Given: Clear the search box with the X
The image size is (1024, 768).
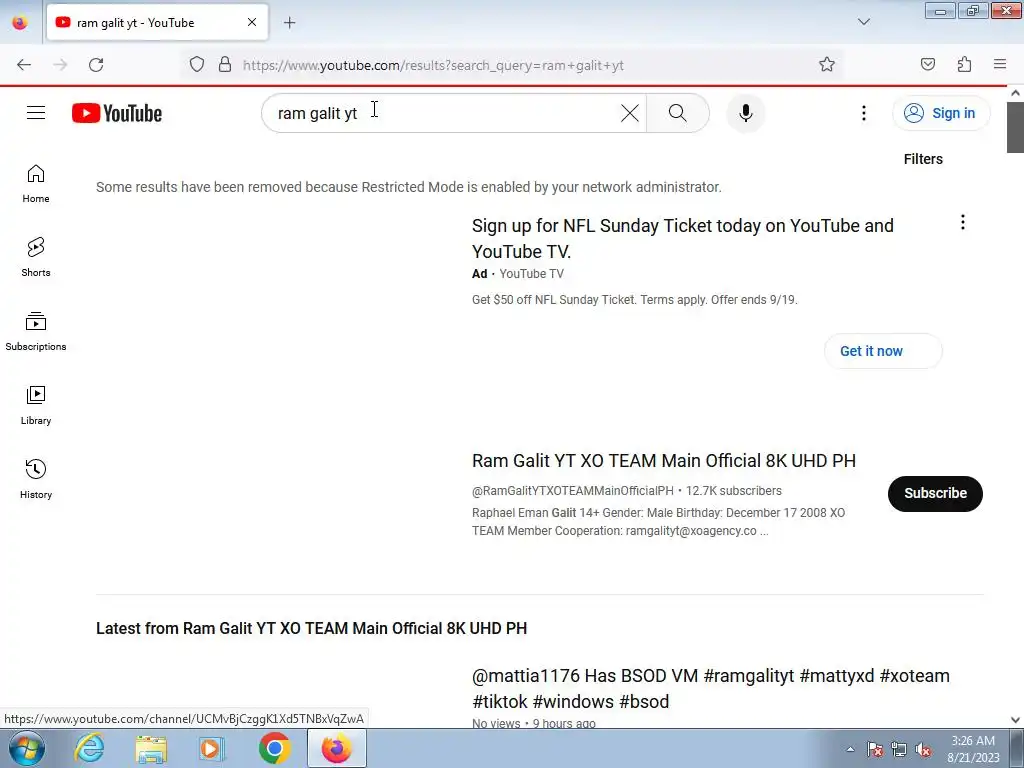Looking at the screenshot, I should coord(630,113).
